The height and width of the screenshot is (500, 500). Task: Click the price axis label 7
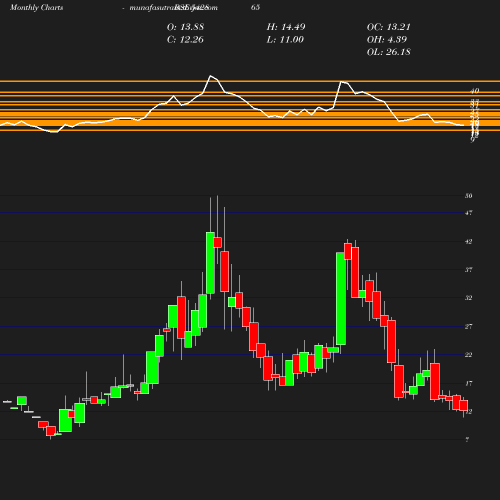click(x=467, y=440)
